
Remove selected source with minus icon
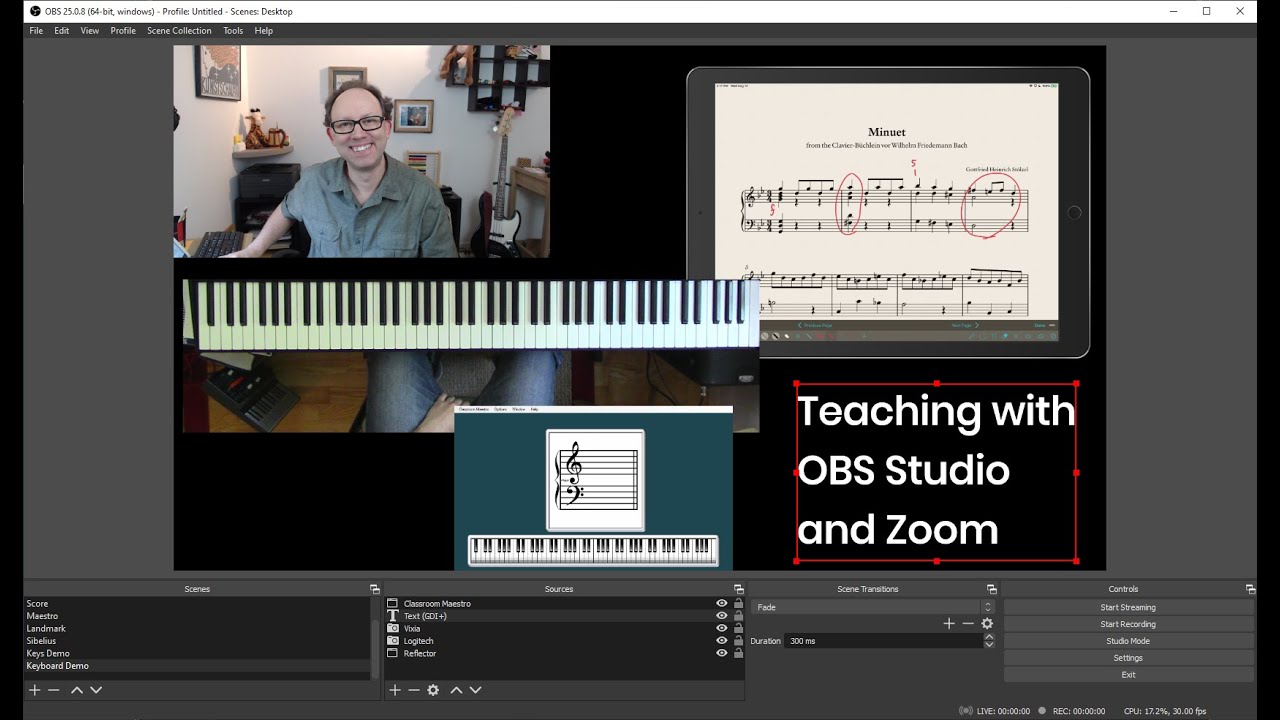(x=414, y=690)
